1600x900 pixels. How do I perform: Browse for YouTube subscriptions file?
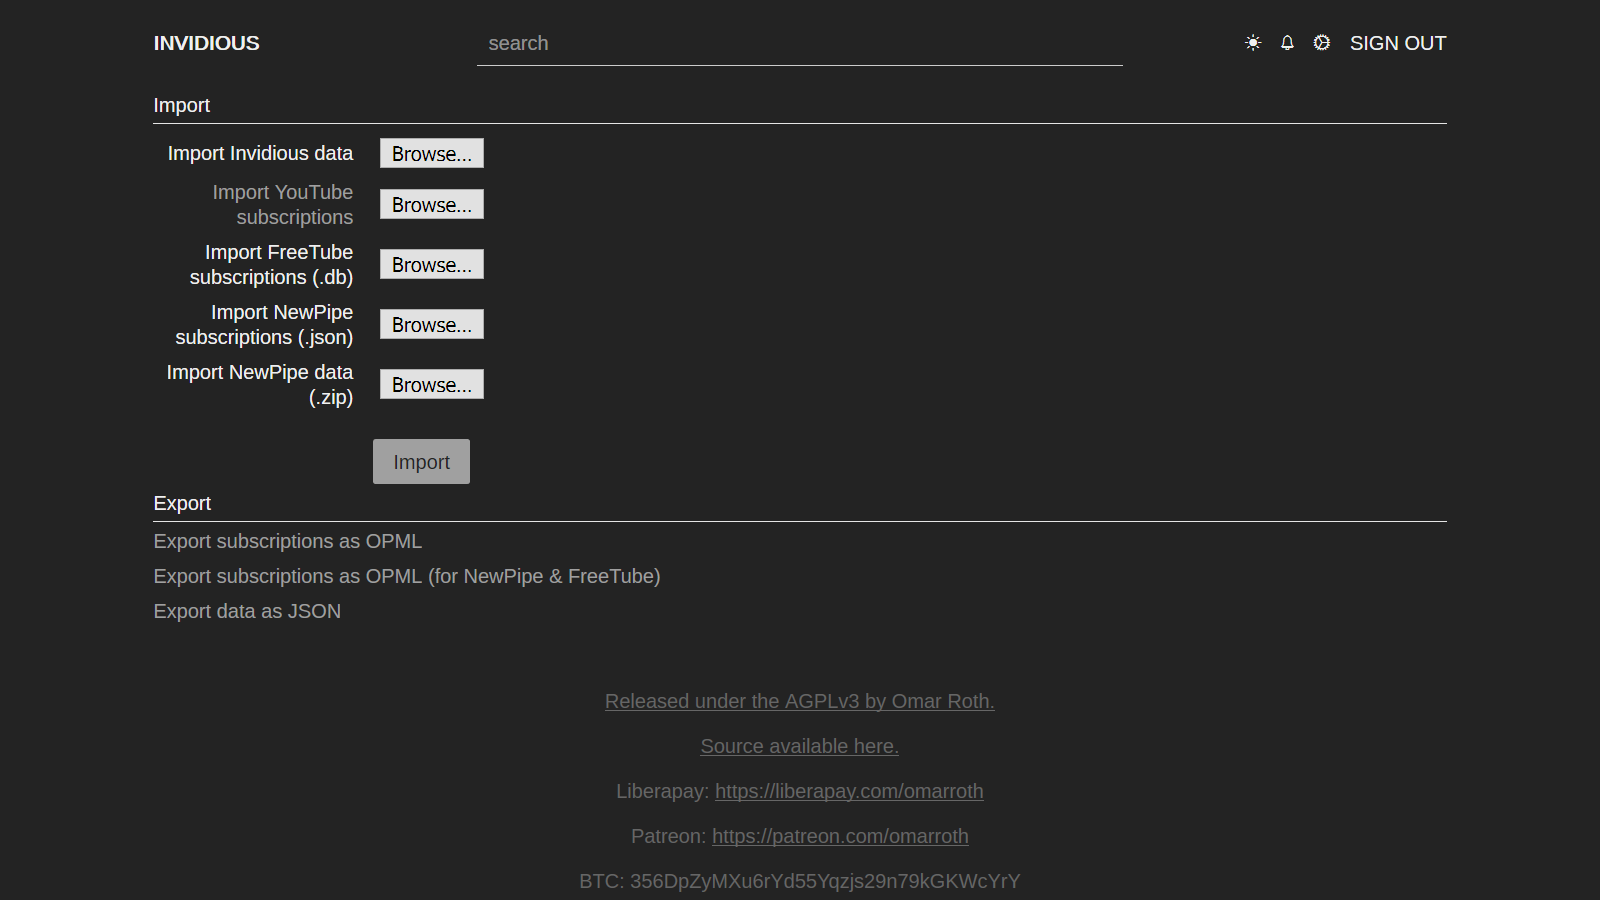coord(431,205)
